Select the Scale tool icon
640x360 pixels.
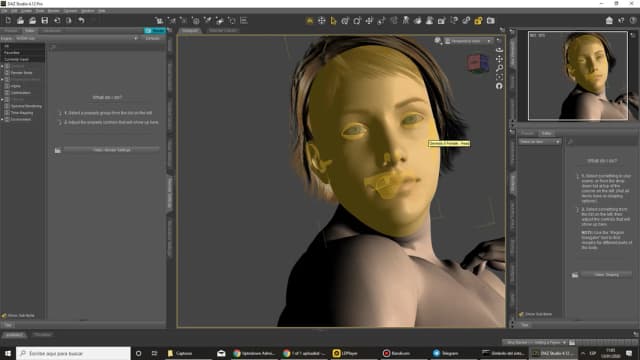(x=382, y=20)
